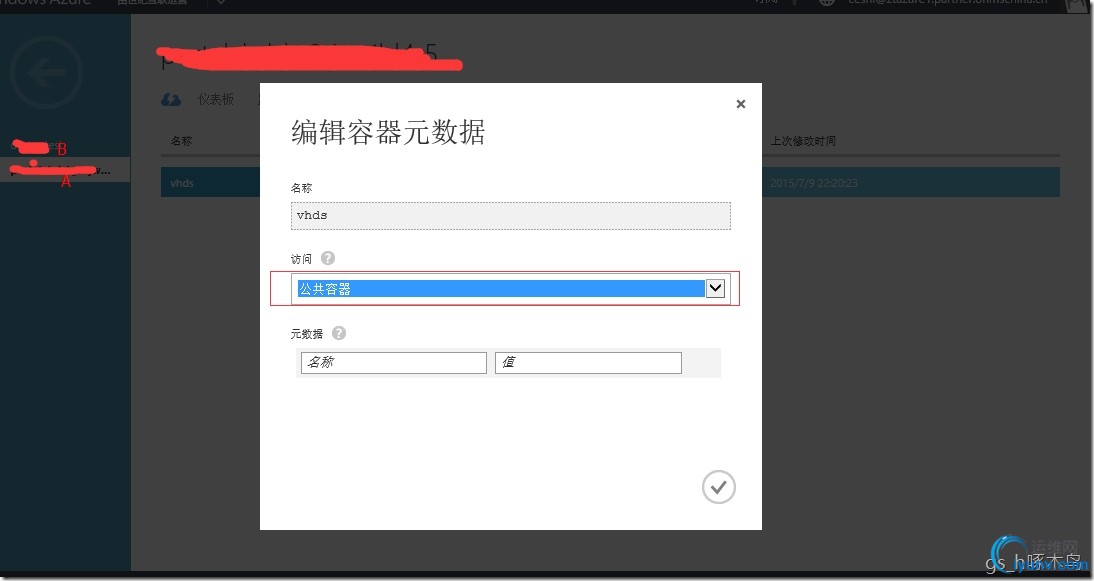This screenshot has height=581, width=1094.
Task: Select the vhds container row
Action: tap(610, 183)
